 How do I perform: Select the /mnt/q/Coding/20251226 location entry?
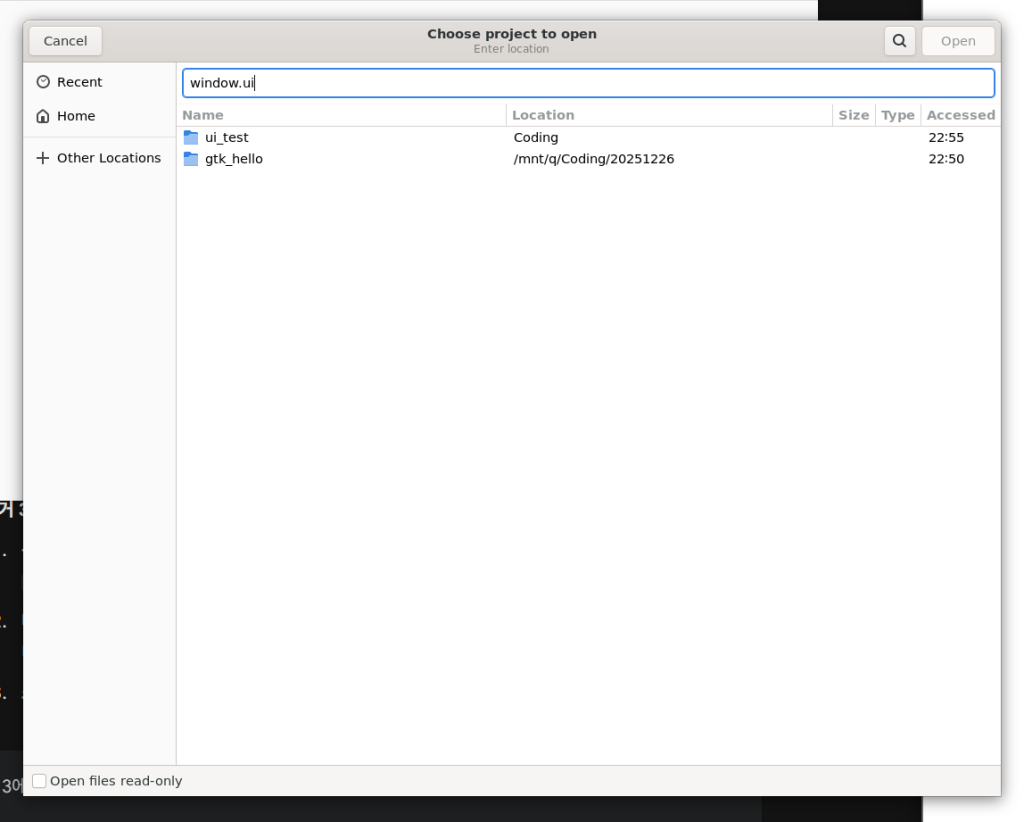pyautogui.click(x=593, y=158)
